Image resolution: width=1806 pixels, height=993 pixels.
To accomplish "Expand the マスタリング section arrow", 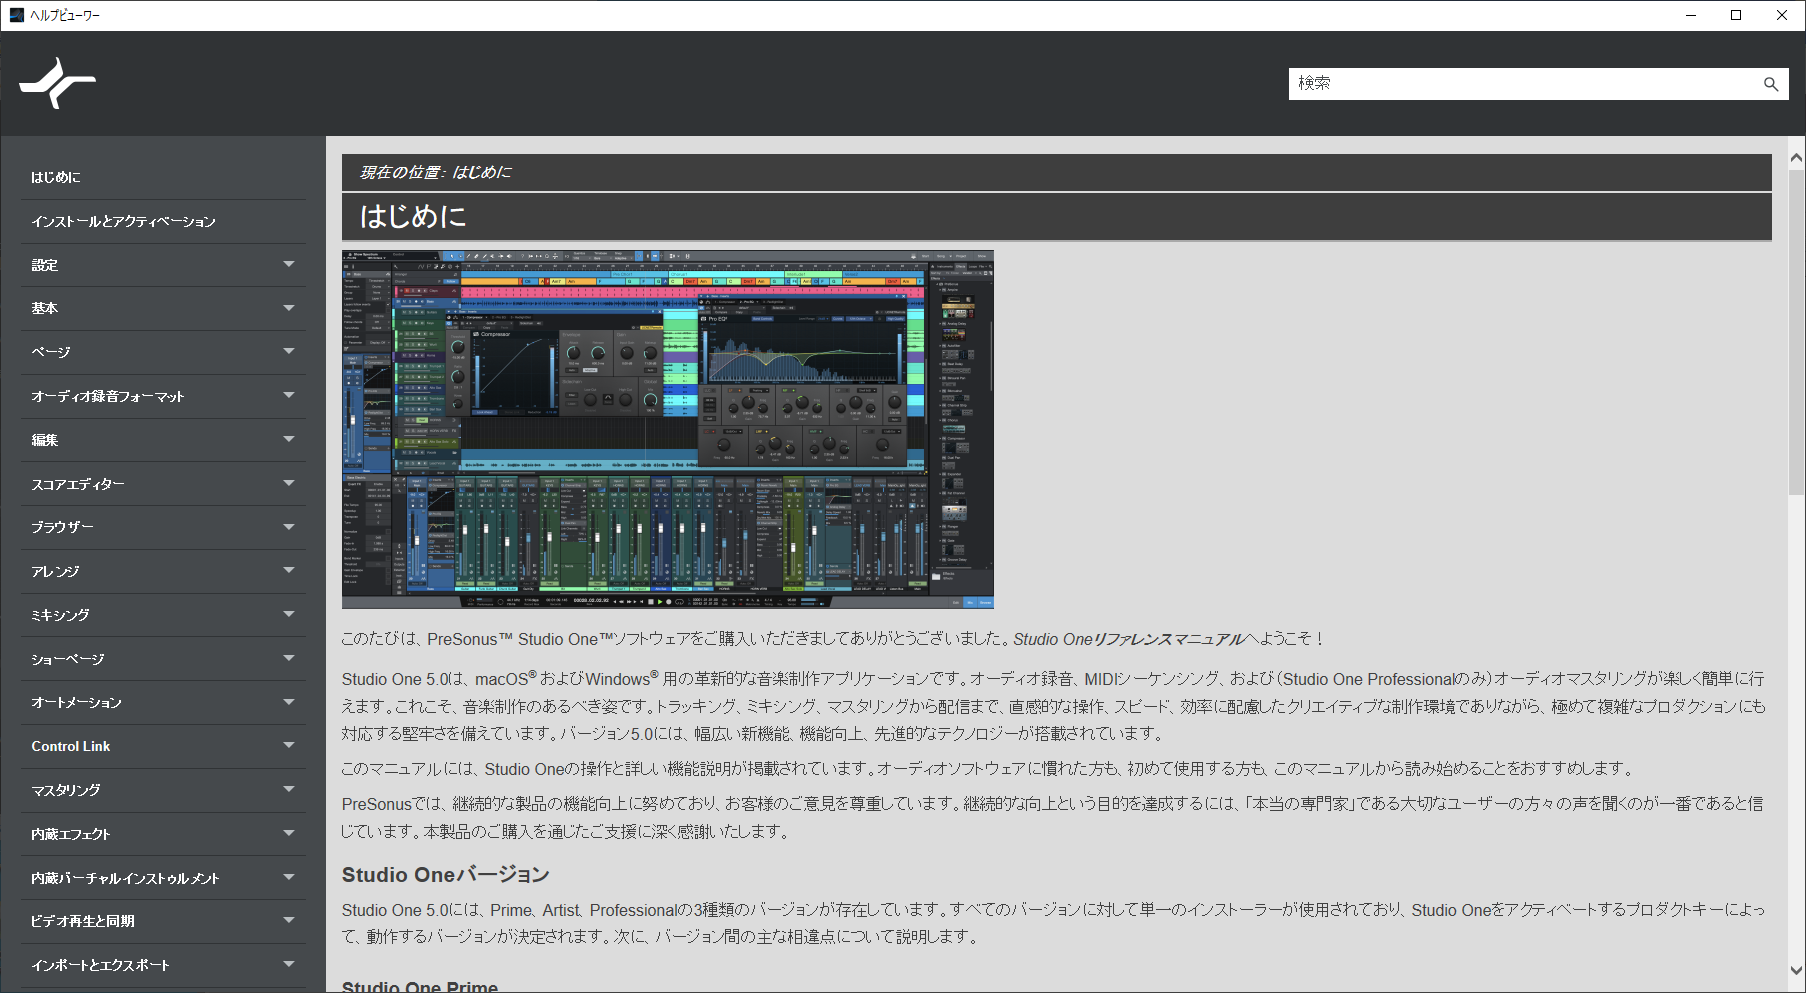I will (289, 789).
